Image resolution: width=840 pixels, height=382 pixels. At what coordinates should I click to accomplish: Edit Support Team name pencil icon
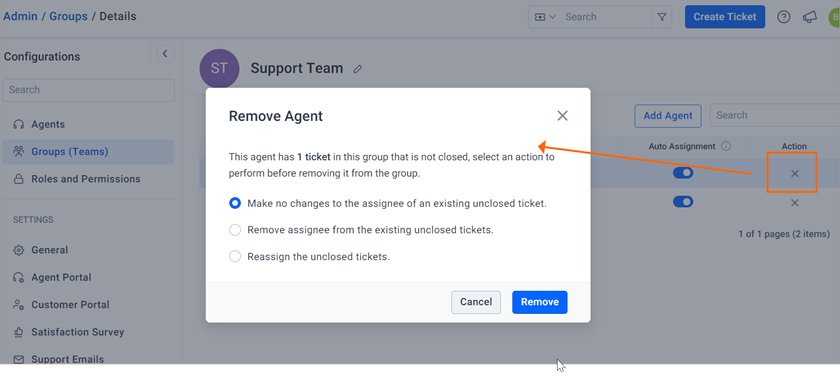pos(358,69)
